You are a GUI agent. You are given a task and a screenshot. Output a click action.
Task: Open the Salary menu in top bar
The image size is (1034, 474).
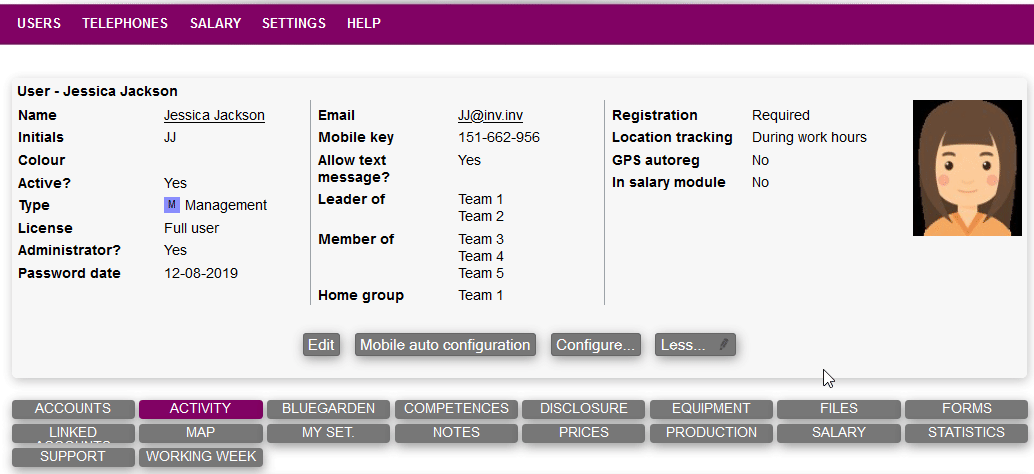point(215,23)
